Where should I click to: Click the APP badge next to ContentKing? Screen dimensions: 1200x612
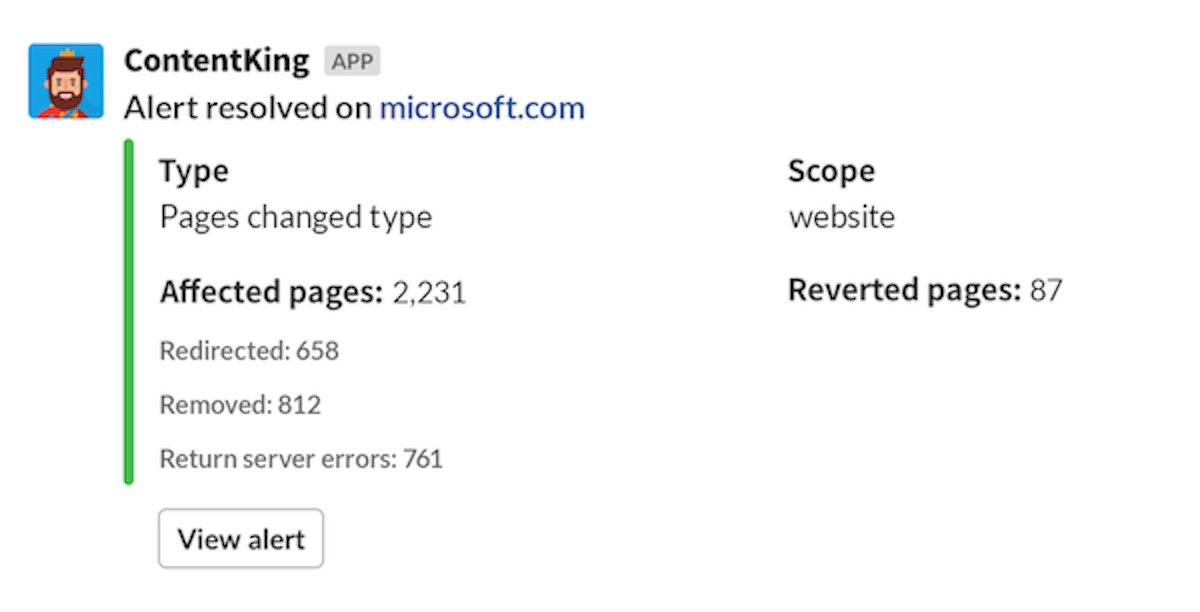point(352,62)
